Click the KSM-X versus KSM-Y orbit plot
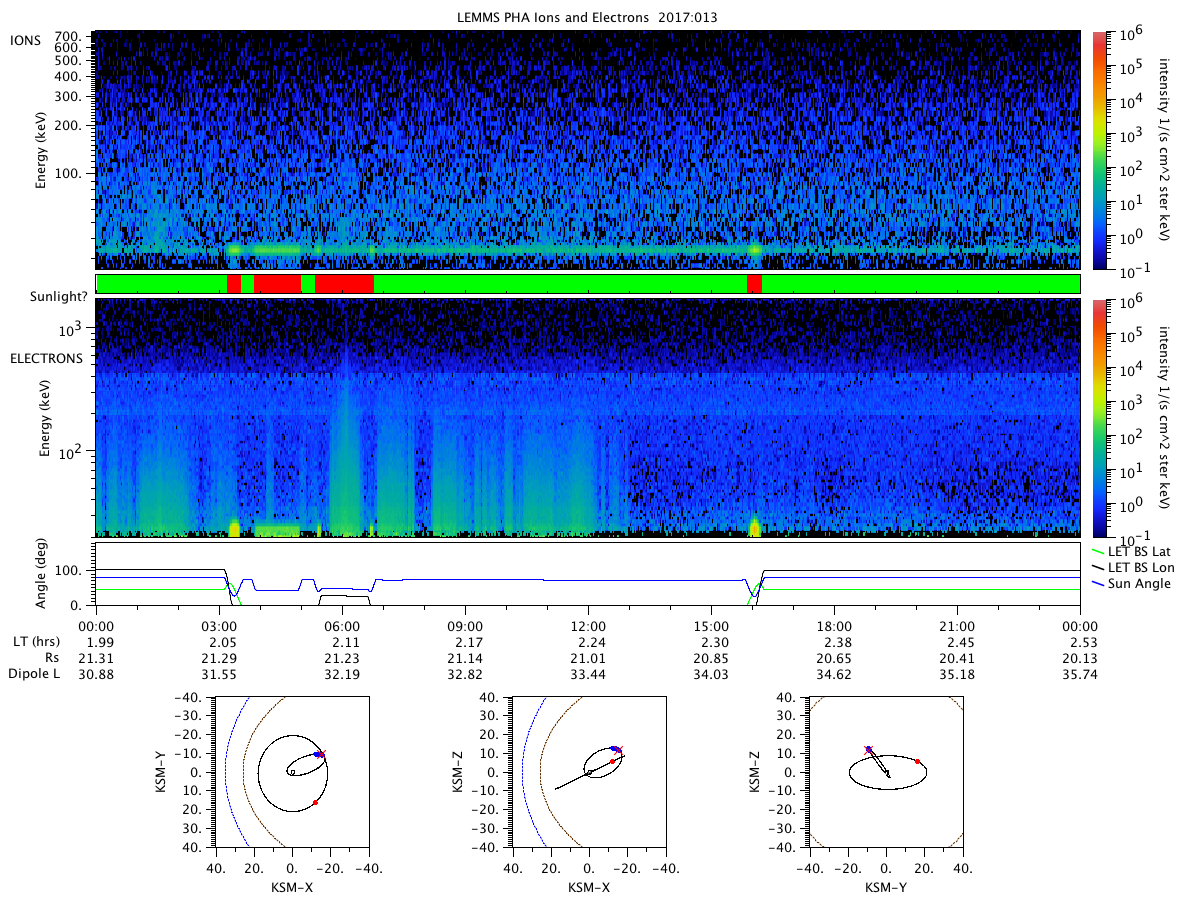This screenshot has height=900, width=1200. (x=292, y=772)
